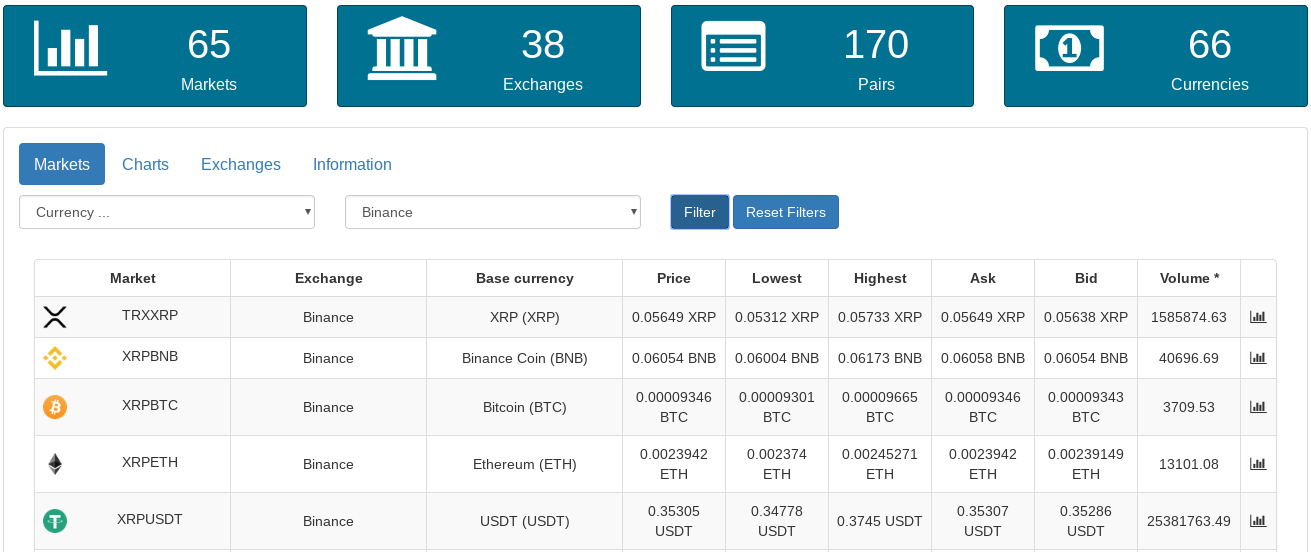Click the Market column header
The width and height of the screenshot is (1311, 552).
click(x=133, y=278)
